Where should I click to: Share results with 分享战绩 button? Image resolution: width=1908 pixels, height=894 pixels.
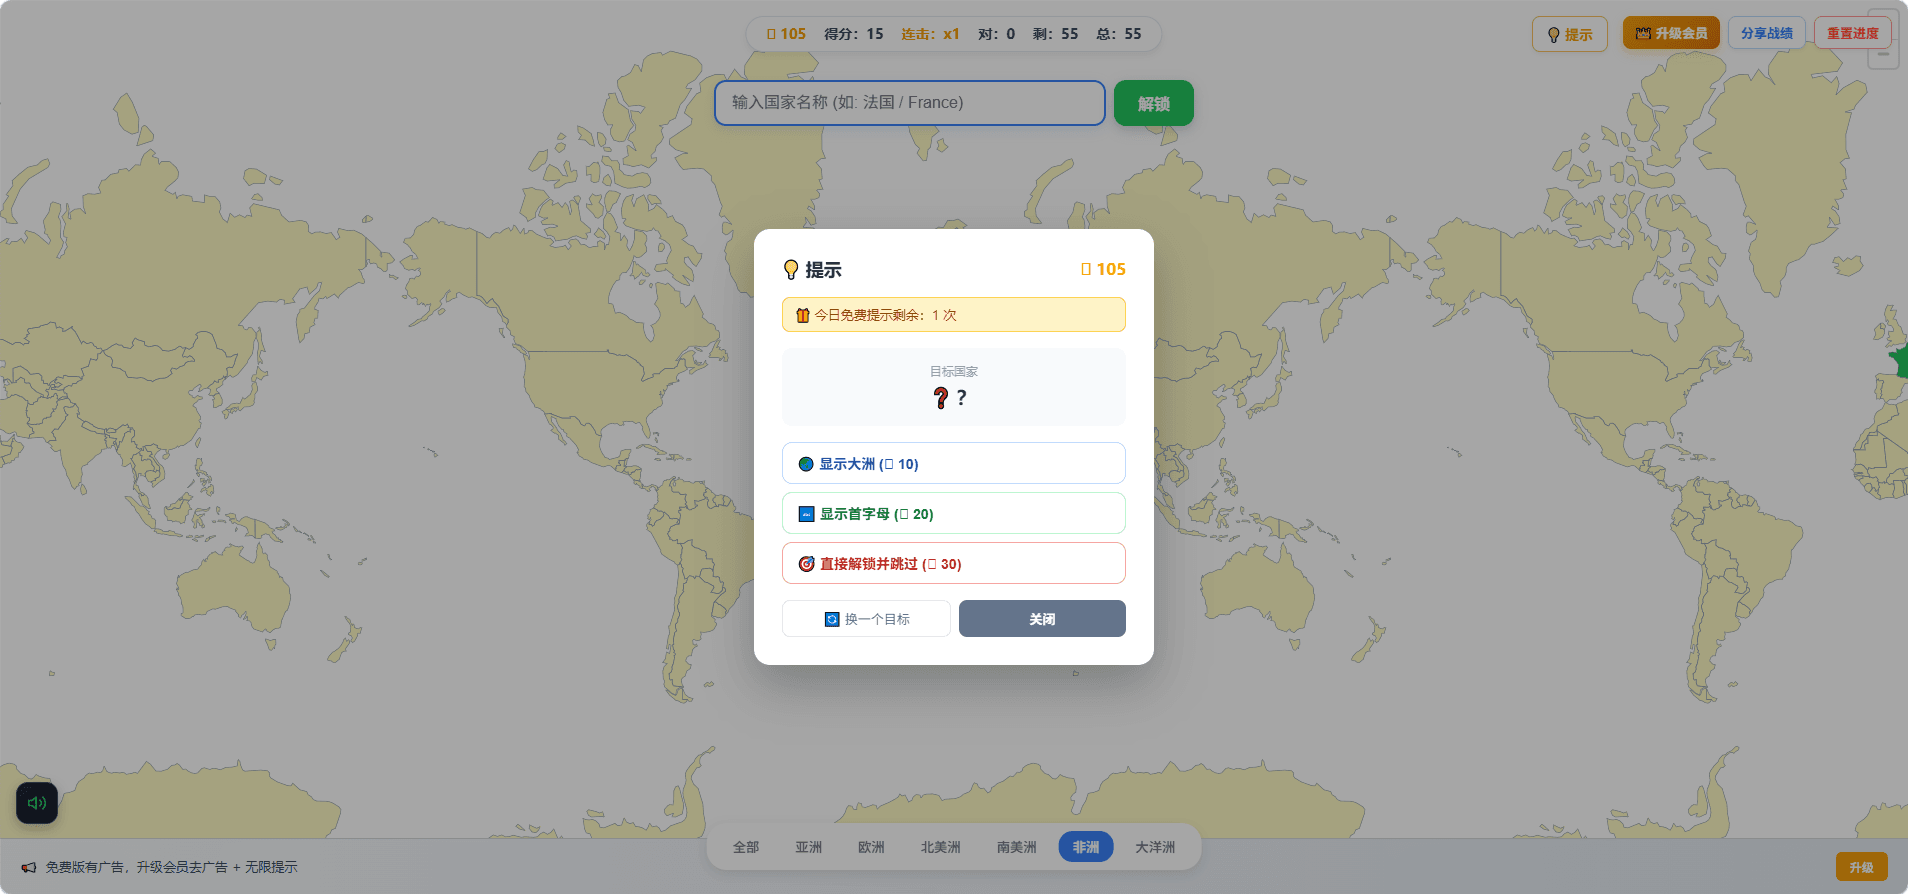pos(1767,33)
